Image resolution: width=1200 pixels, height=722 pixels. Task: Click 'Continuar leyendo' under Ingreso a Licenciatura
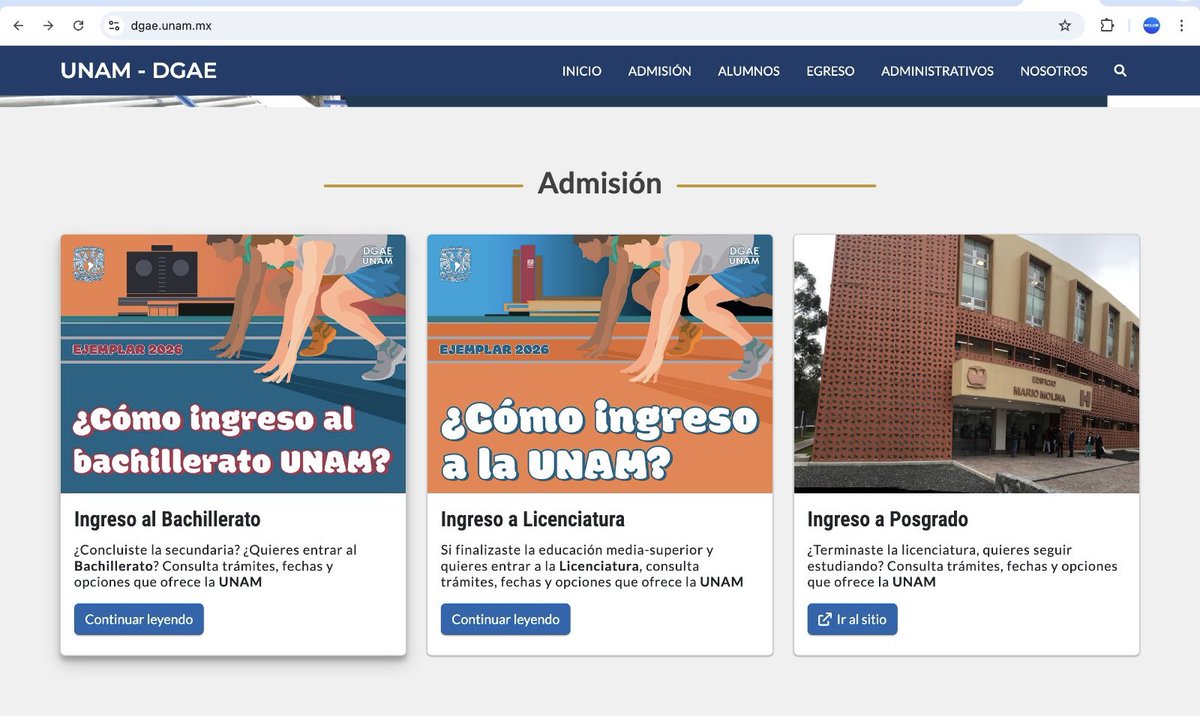(x=506, y=619)
